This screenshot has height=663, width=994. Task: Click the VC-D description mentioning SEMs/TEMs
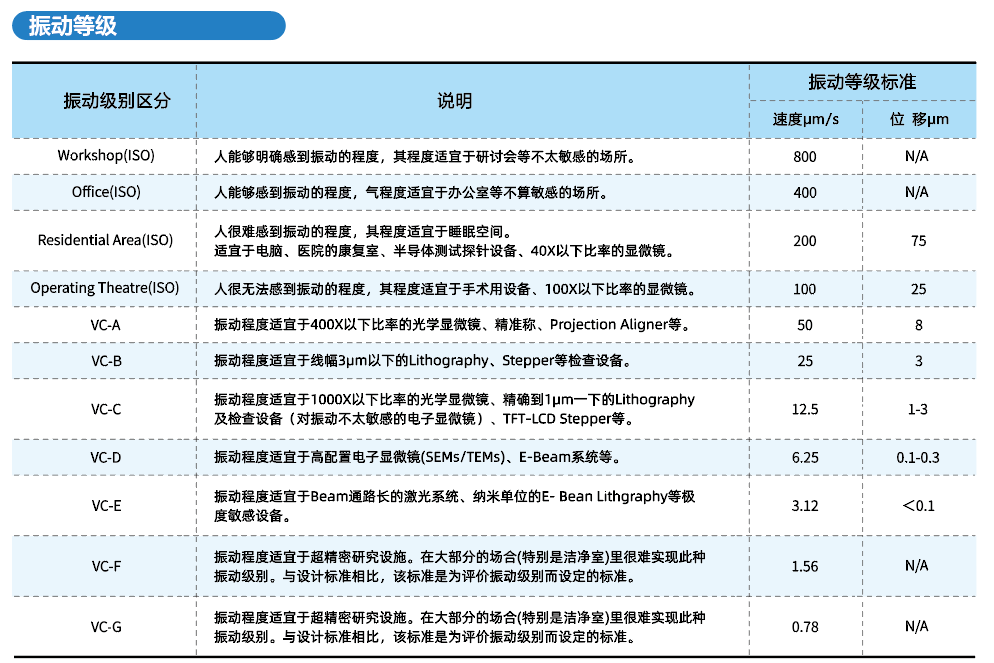(x=417, y=457)
